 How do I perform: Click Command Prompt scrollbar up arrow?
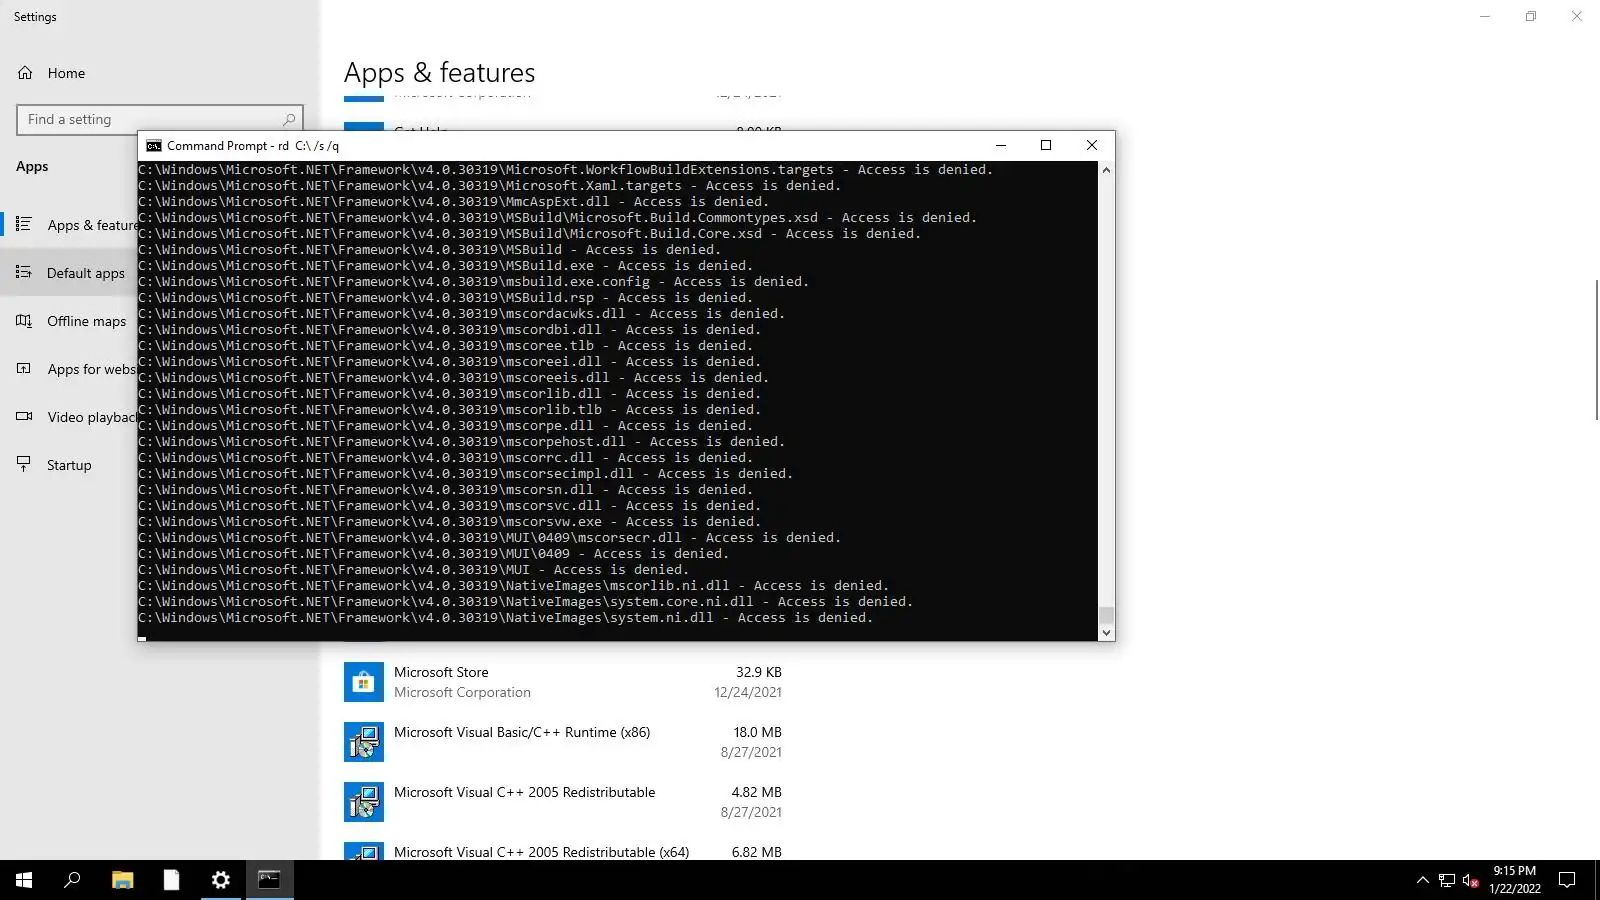click(x=1106, y=170)
